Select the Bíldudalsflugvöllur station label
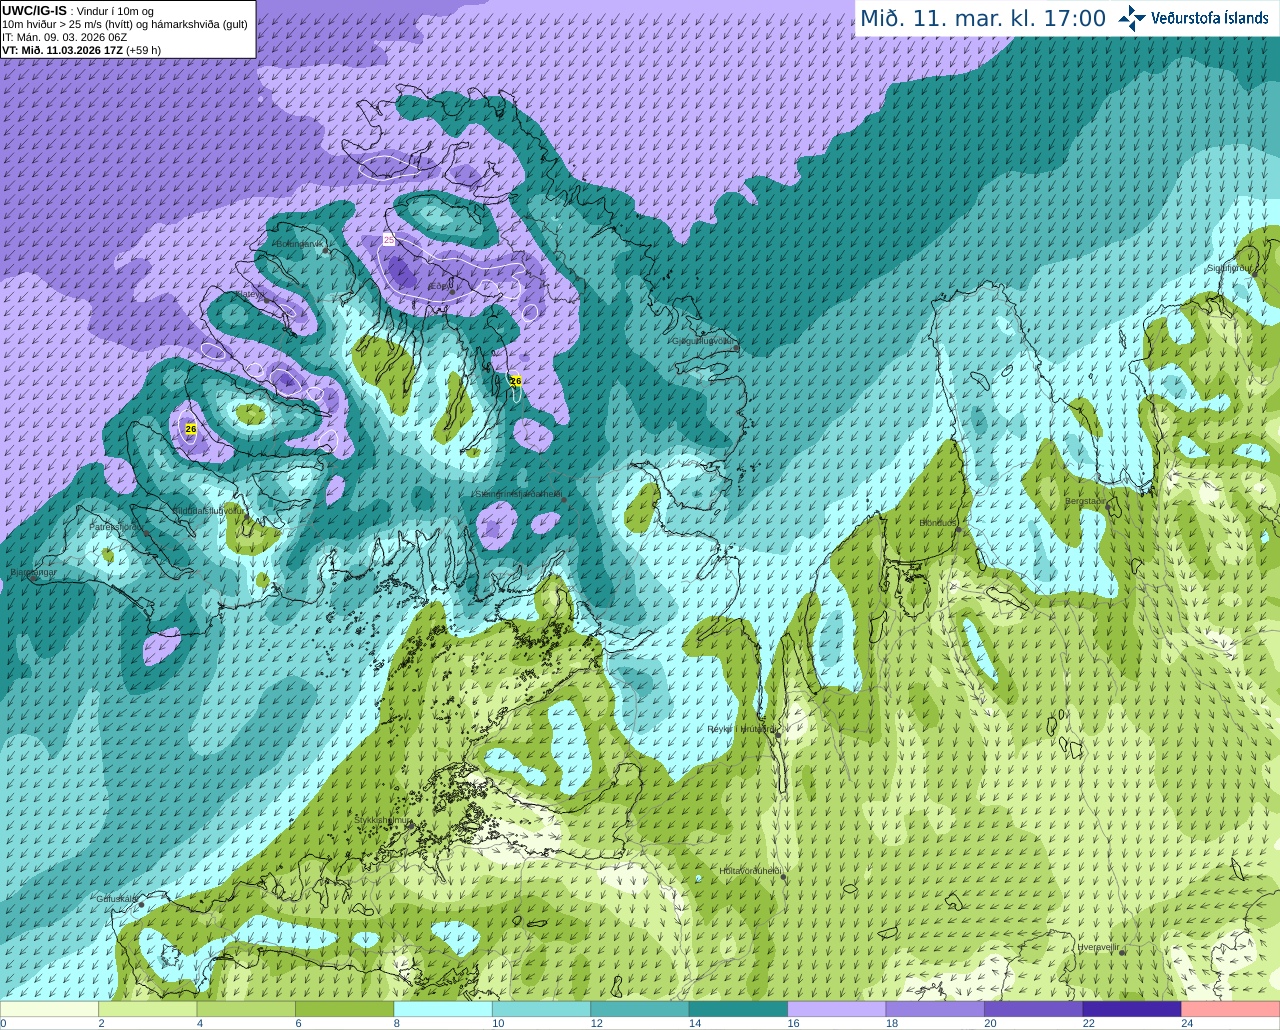The width and height of the screenshot is (1280, 1030). pyautogui.click(x=207, y=510)
